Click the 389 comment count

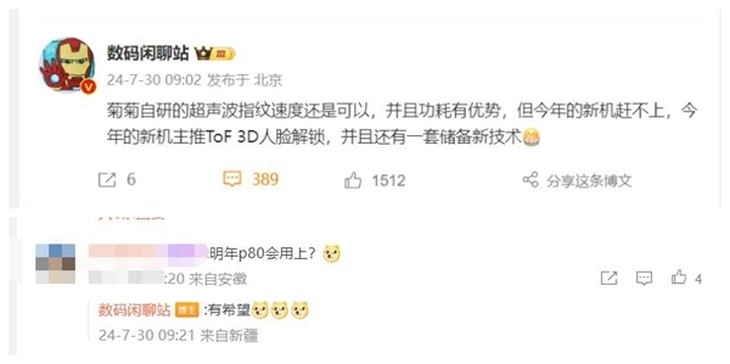pos(265,179)
